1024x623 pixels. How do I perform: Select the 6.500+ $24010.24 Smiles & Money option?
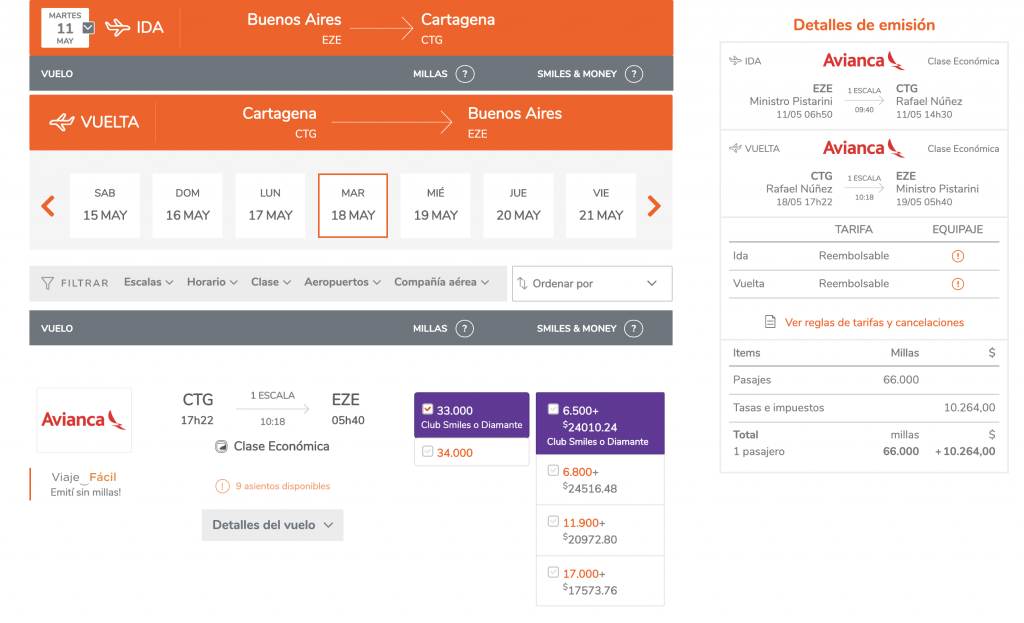pyautogui.click(x=553, y=409)
